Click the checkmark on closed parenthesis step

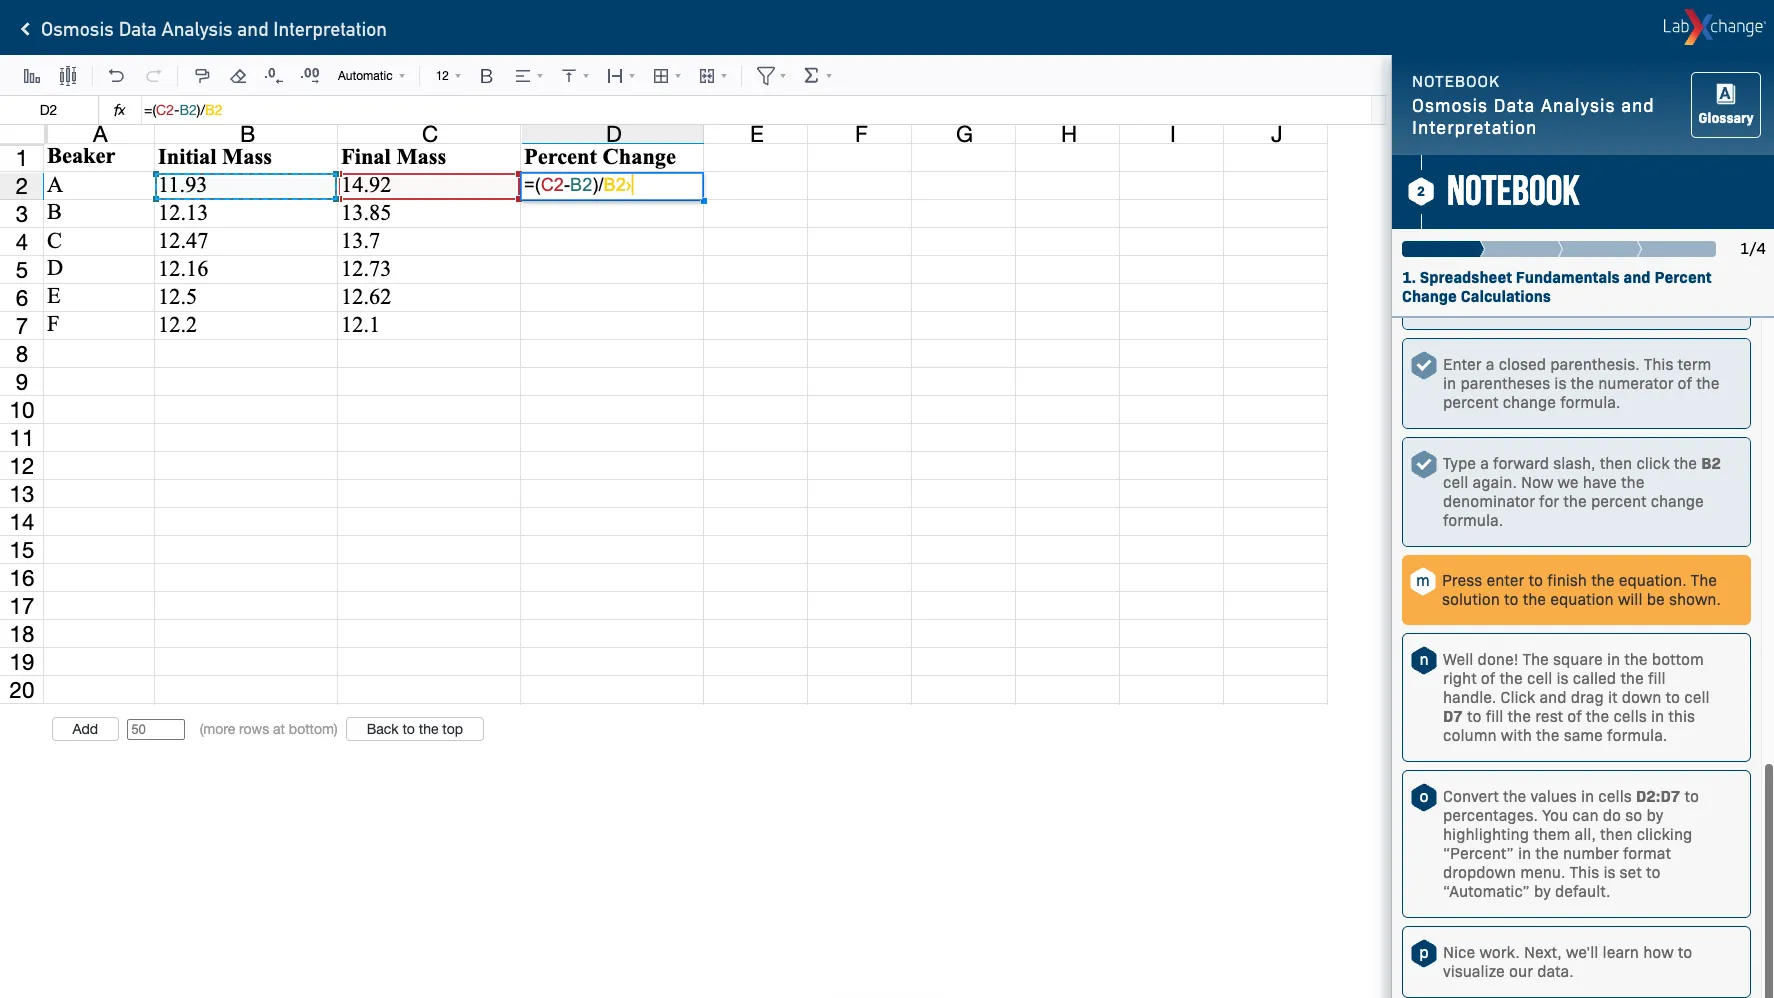(x=1424, y=365)
